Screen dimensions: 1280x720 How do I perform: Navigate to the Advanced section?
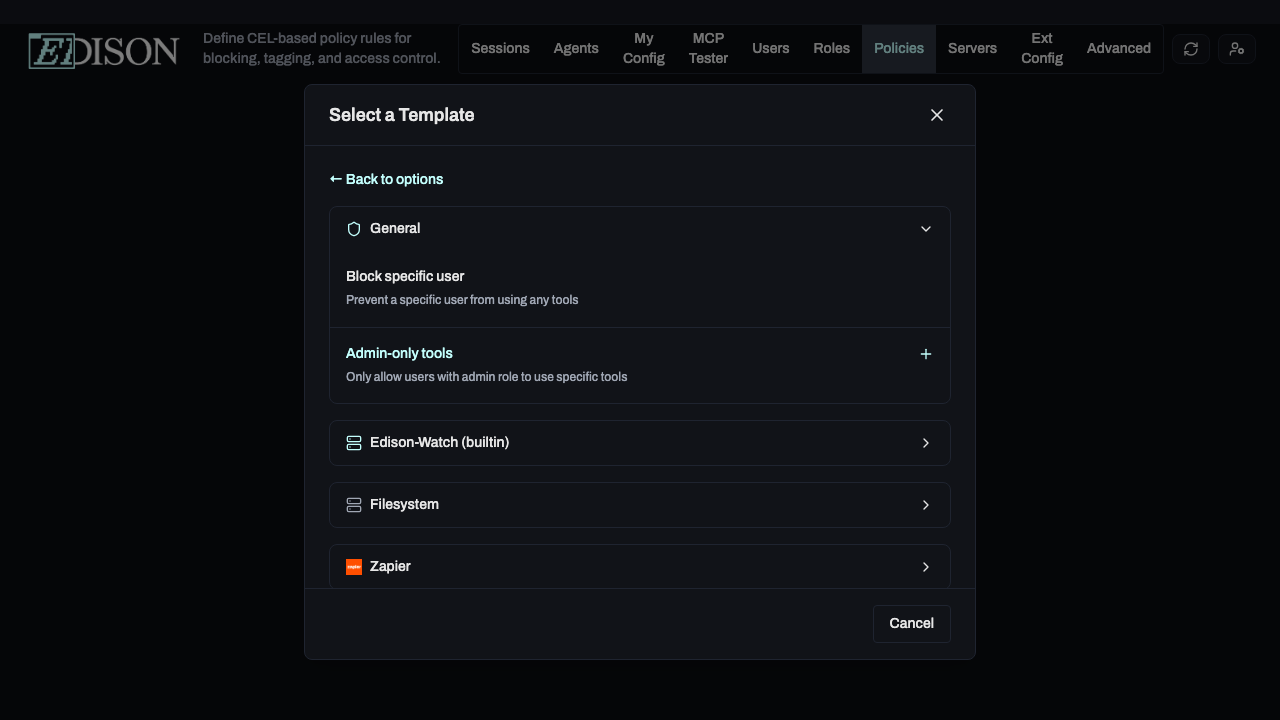coord(1118,48)
